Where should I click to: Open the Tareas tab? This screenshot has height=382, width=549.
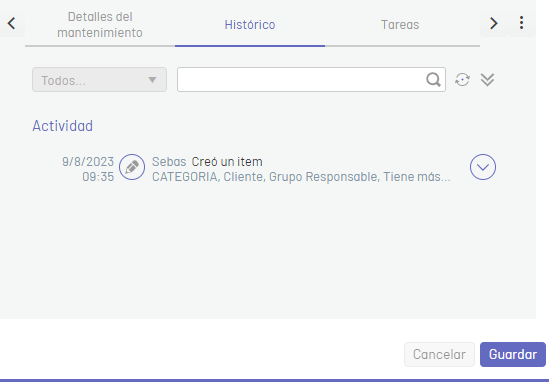[400, 25]
